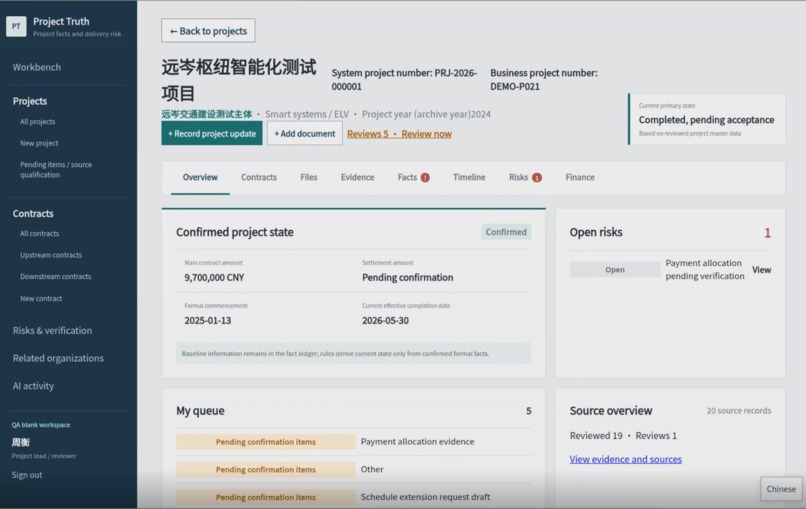Screen dimensions: 806x509
Task: Click formal commencement date 2025-01-13
Action: [208, 320]
